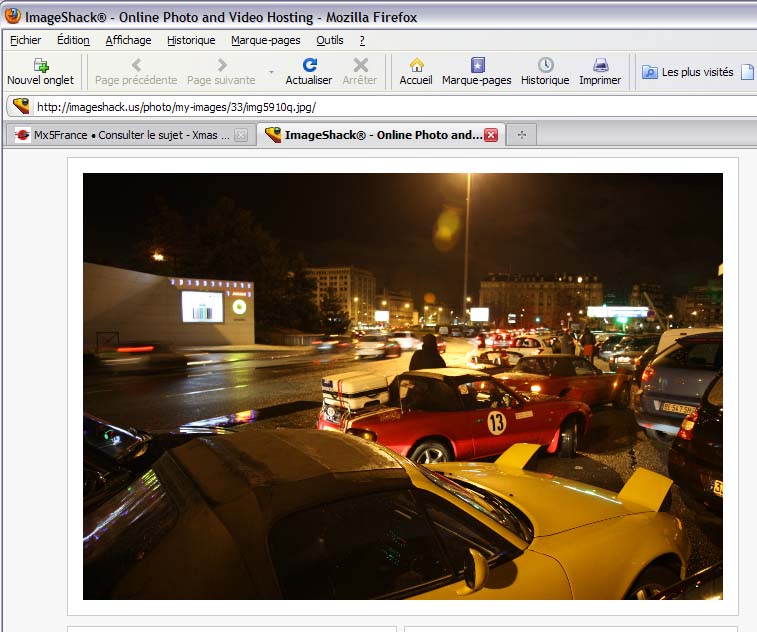Image resolution: width=757 pixels, height=632 pixels.
Task: Open the Édition menu
Action: coord(73,40)
